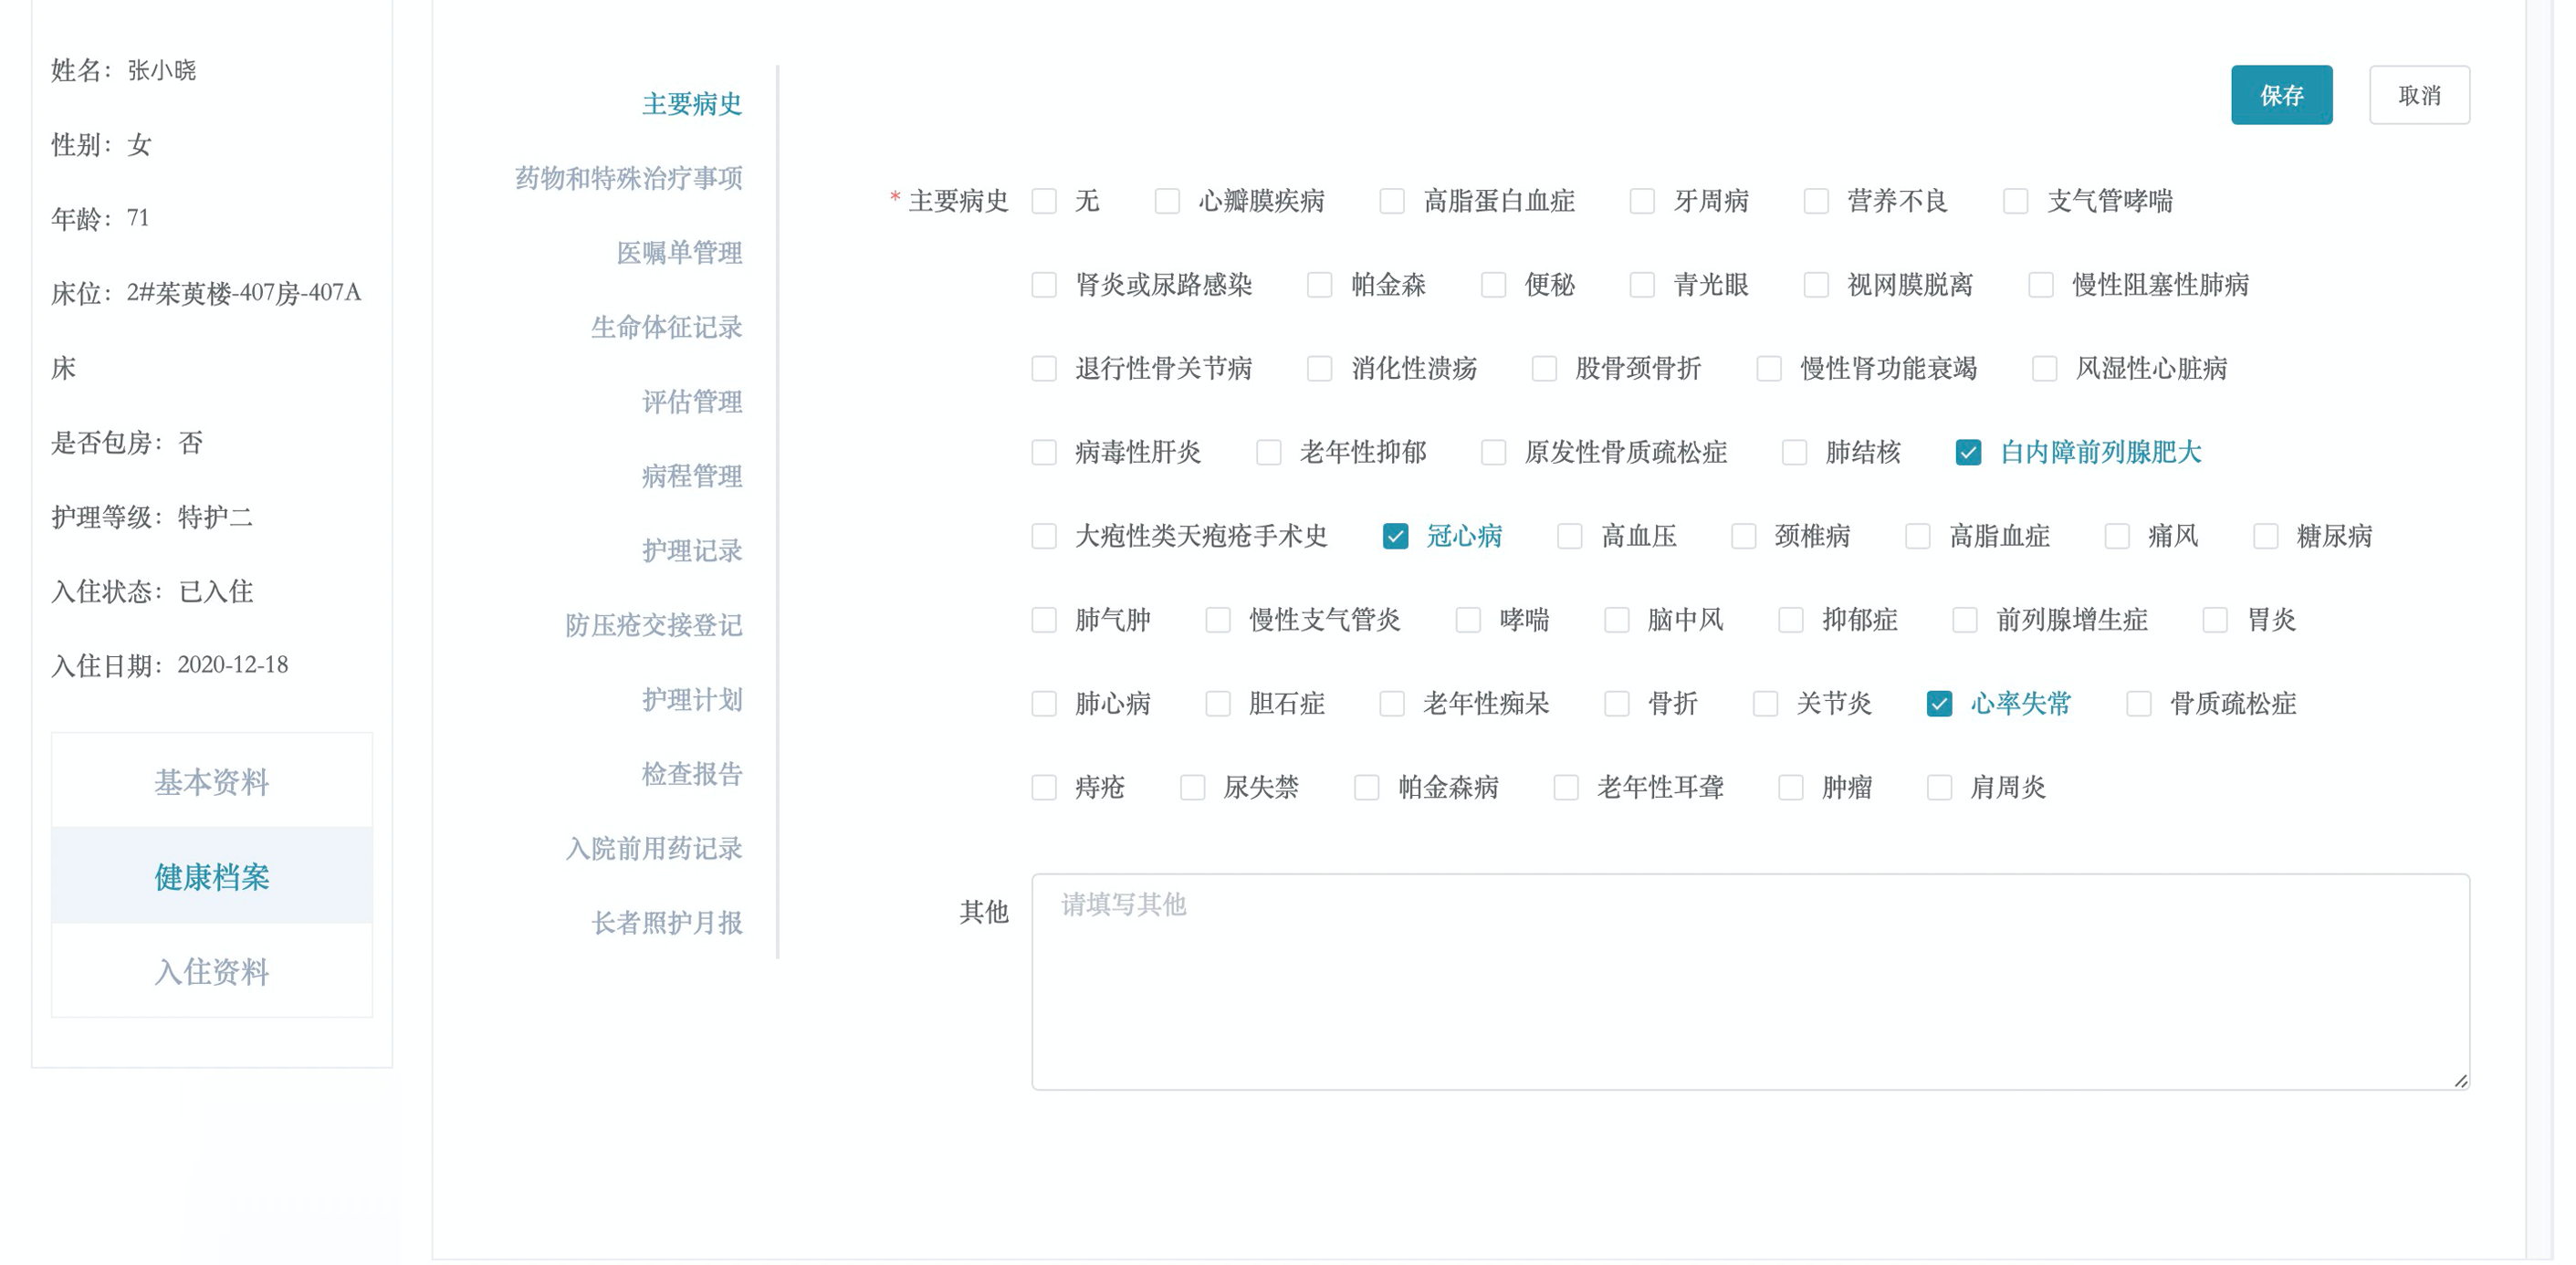This screenshot has height=1265, width=2576.
Task: Check the 糖尿病 checkbox
Action: point(2266,537)
